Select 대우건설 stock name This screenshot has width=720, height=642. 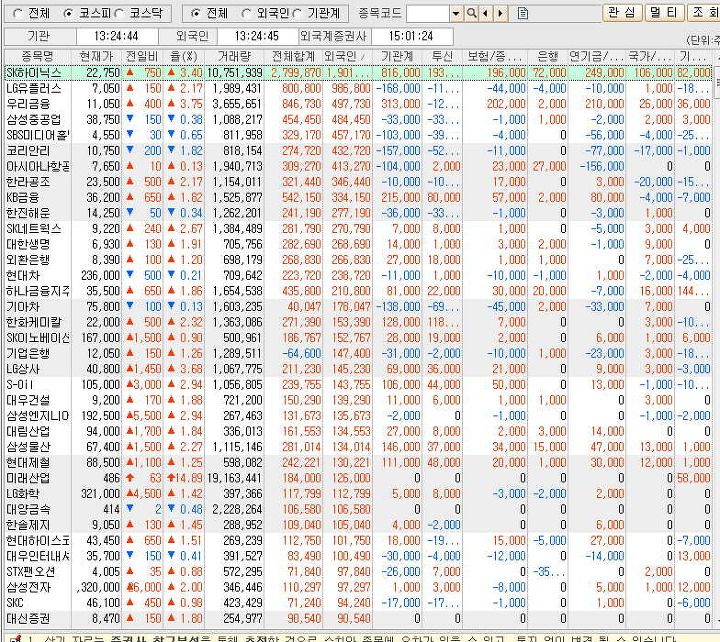(28, 401)
